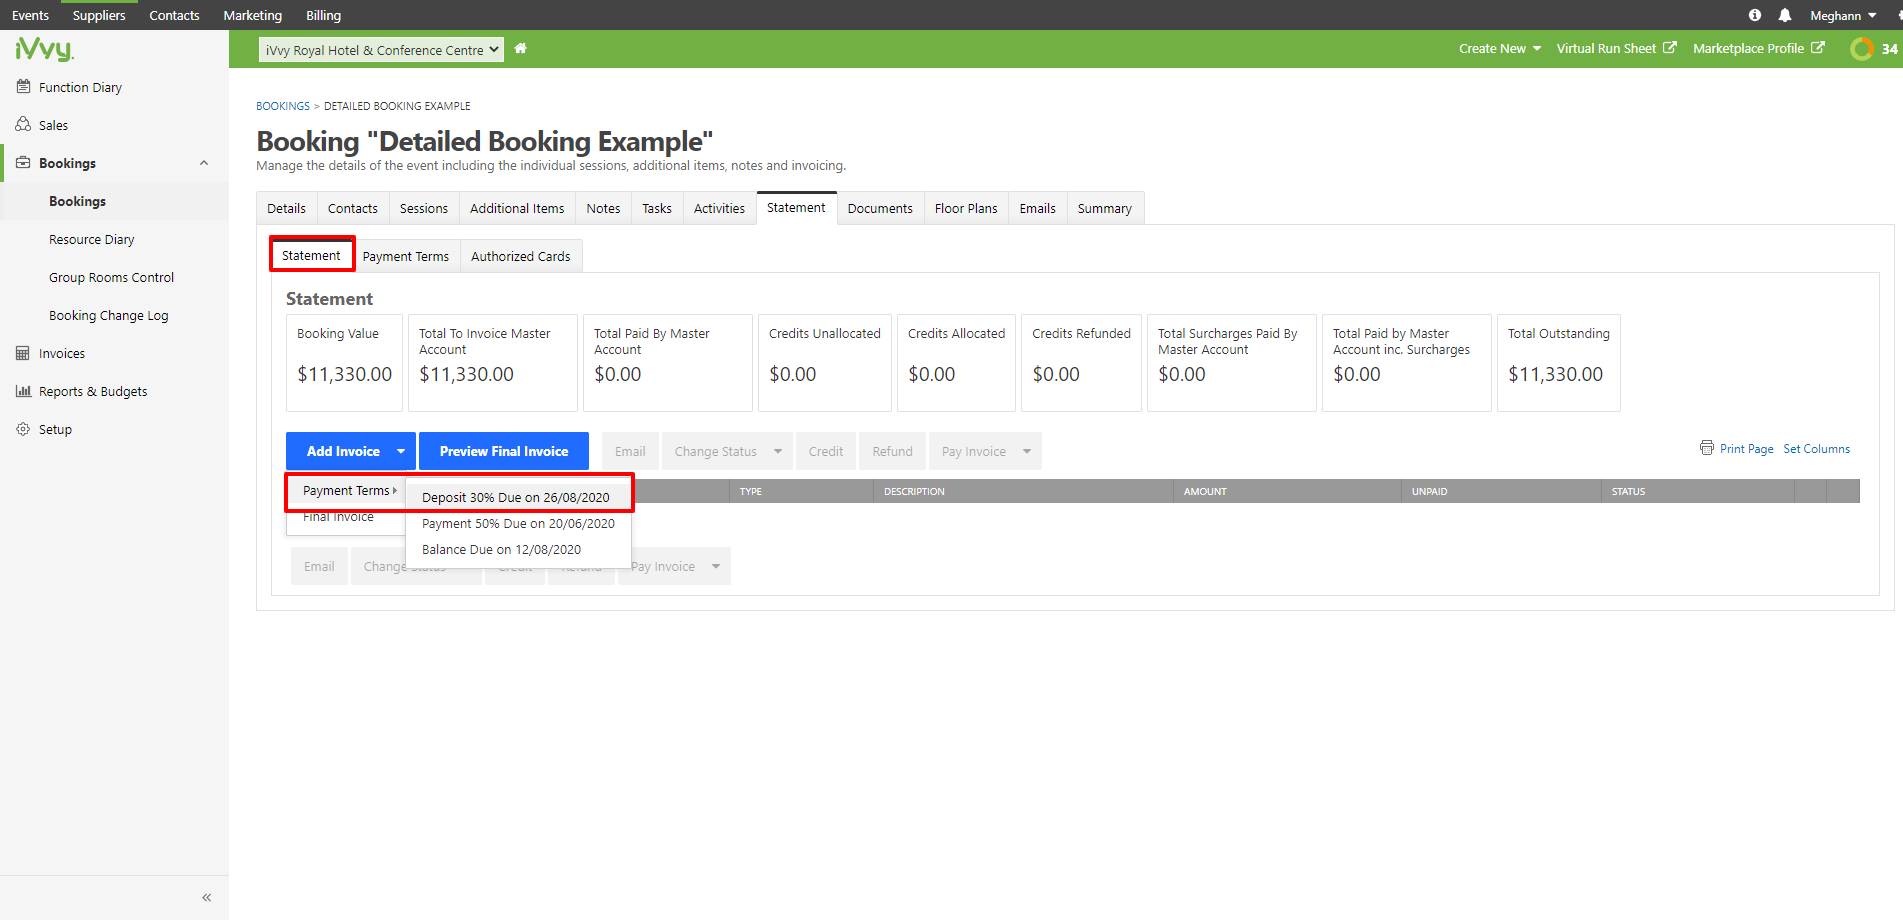Open the lower Pay Invoice dropdown
This screenshot has width=1903, height=920.
point(675,566)
